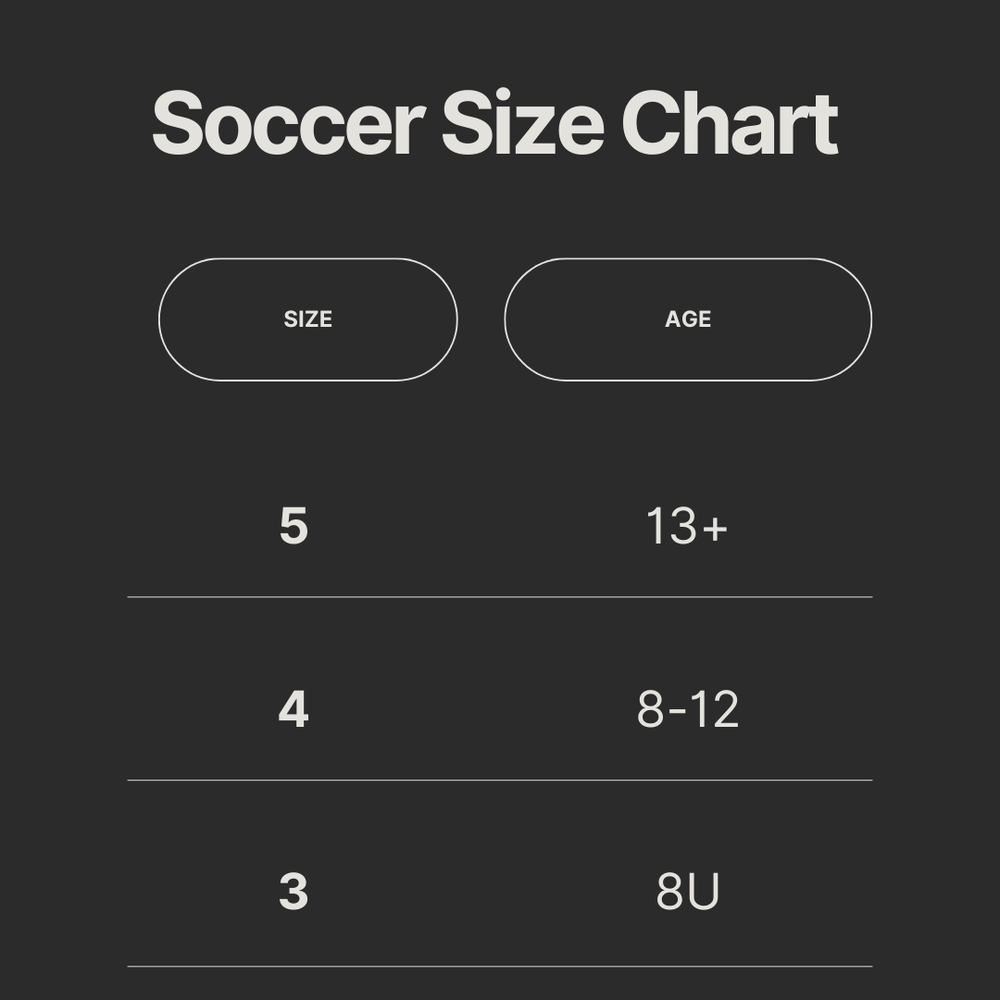Image resolution: width=1000 pixels, height=1000 pixels.
Task: Click the 8-12 age value
Action: coord(688,710)
